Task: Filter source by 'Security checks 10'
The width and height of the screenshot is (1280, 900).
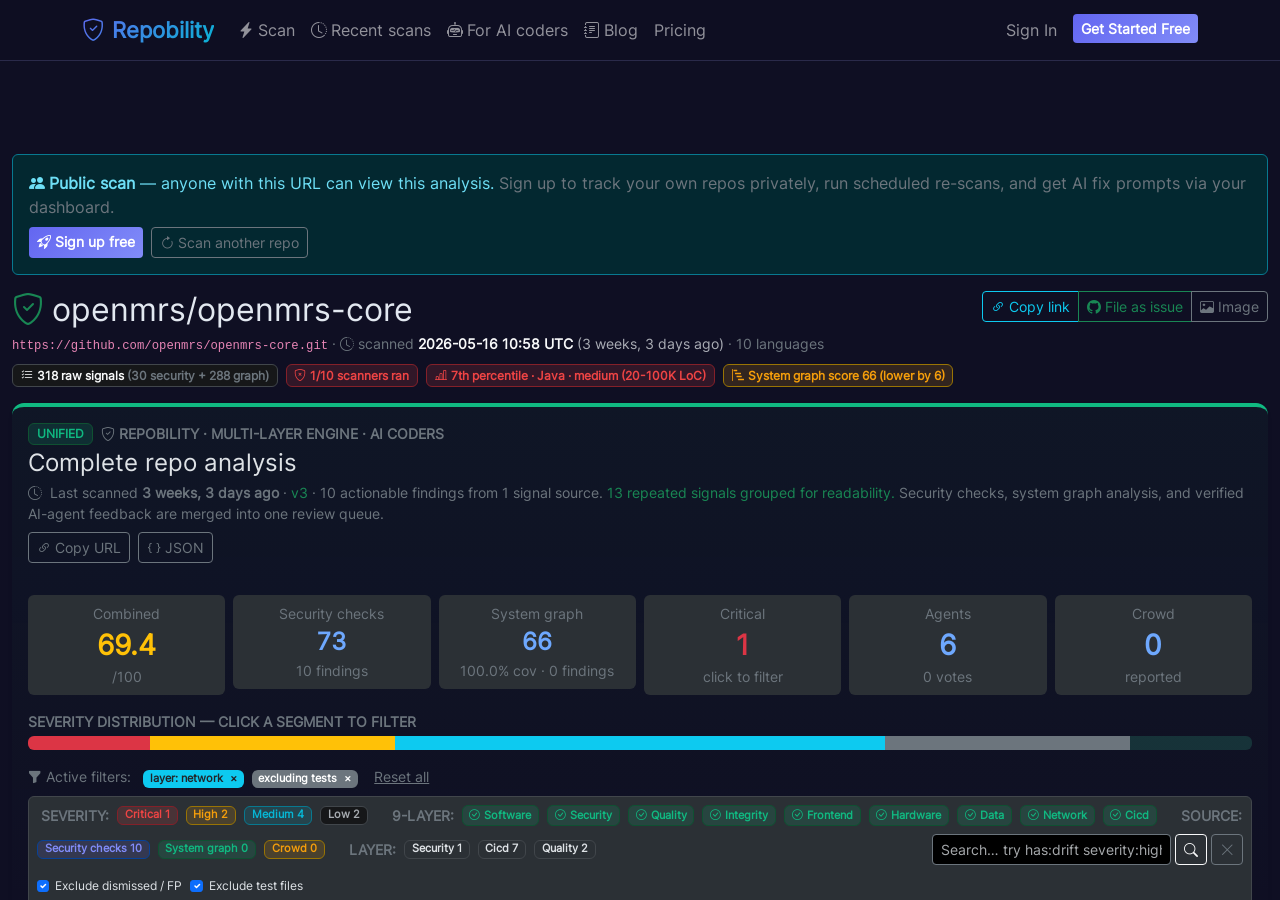Action: [93, 849]
